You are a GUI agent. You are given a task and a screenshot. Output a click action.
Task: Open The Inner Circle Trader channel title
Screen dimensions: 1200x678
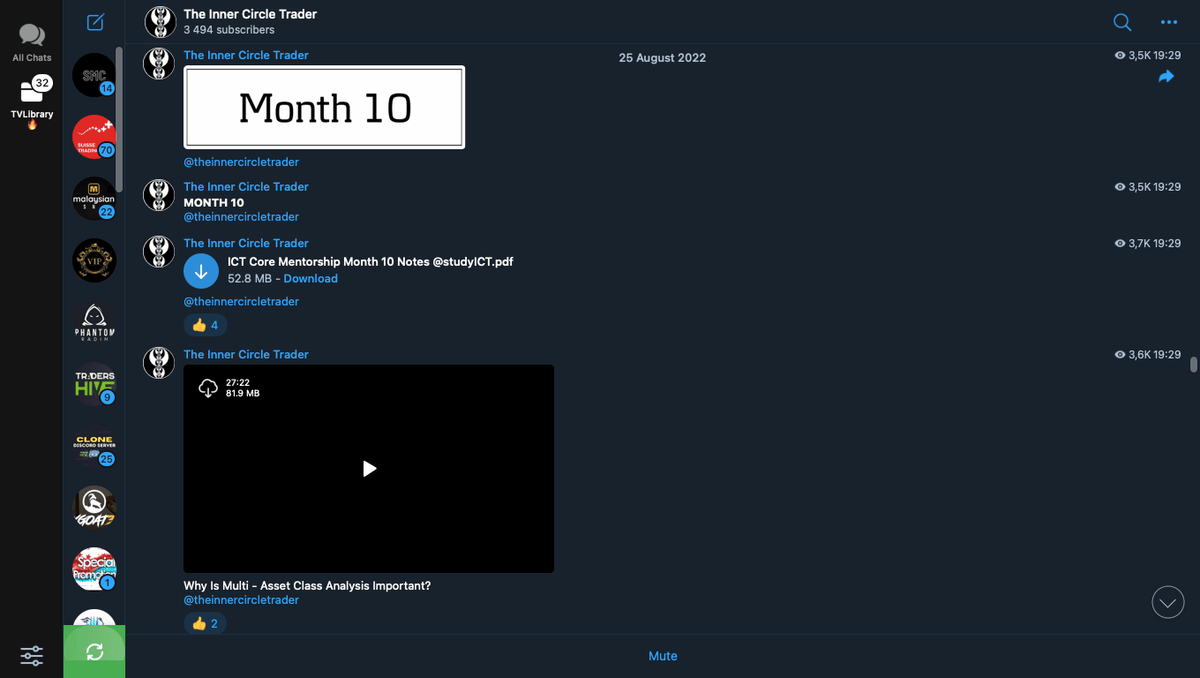coord(250,14)
